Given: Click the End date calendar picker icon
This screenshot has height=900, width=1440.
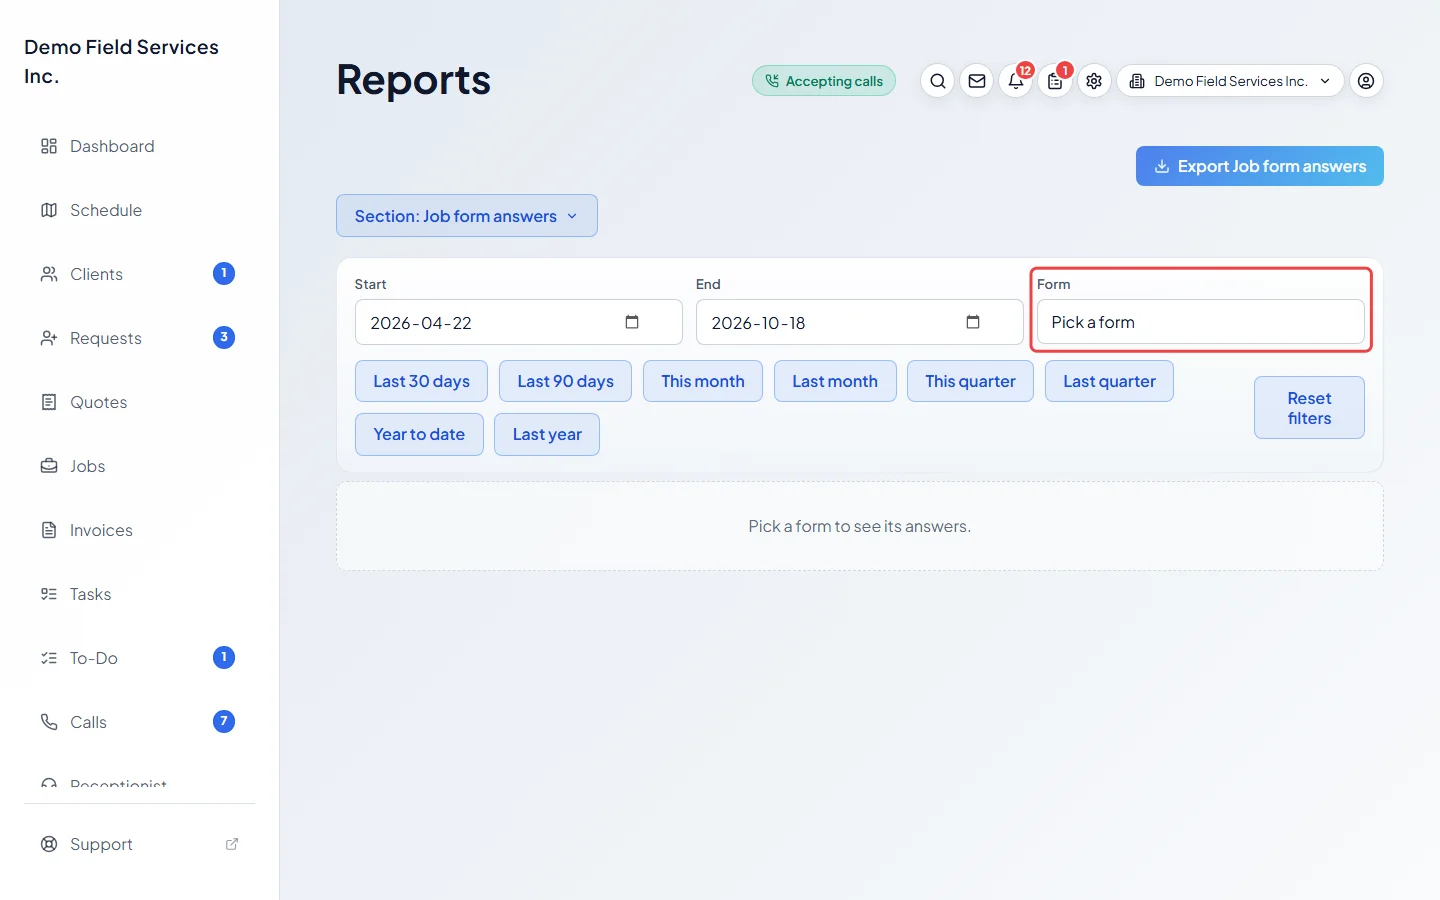Looking at the screenshot, I should [x=973, y=322].
